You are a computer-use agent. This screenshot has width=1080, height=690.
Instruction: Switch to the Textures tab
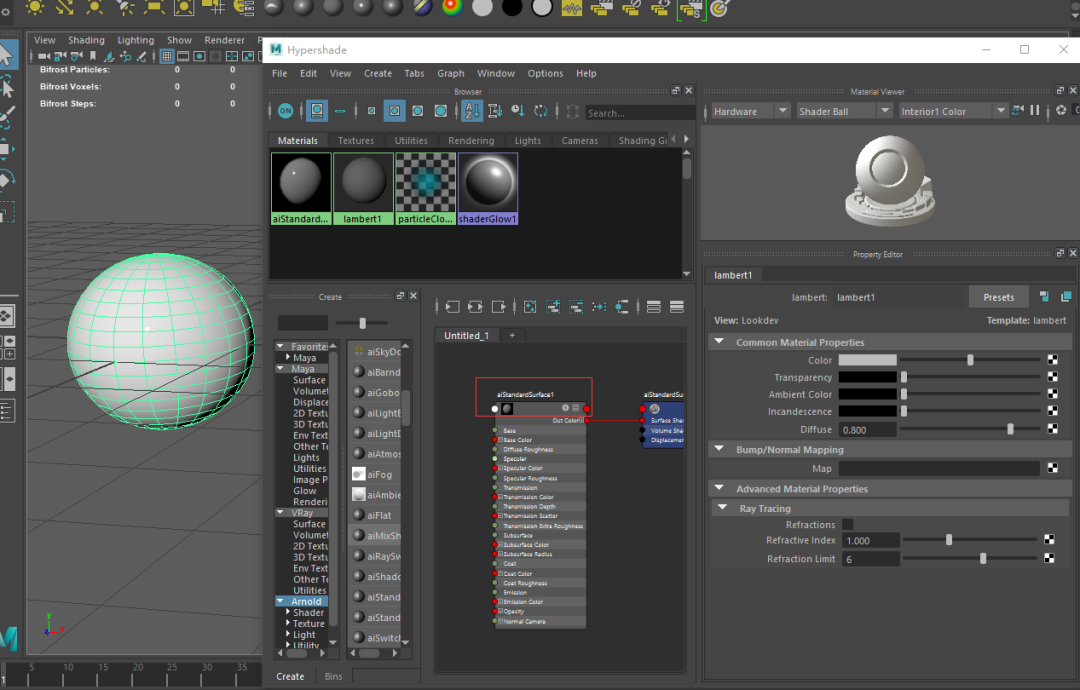coord(355,141)
